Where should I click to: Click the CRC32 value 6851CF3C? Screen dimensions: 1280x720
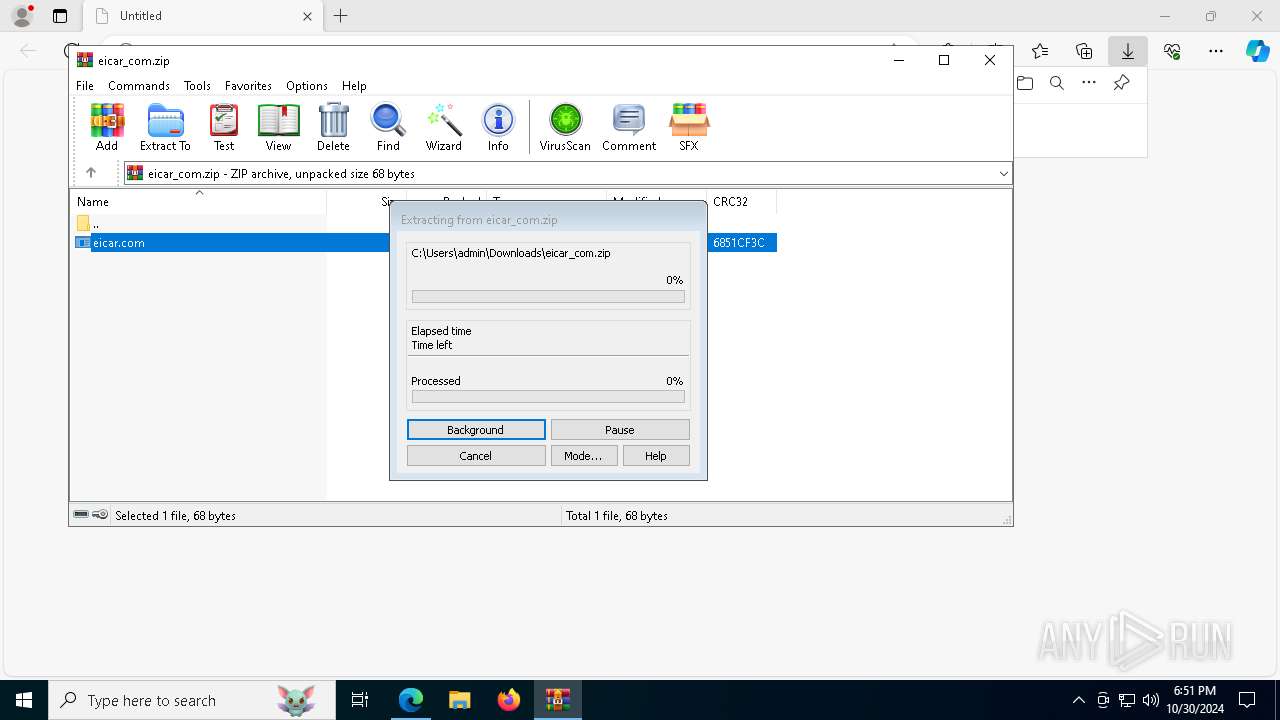point(739,242)
